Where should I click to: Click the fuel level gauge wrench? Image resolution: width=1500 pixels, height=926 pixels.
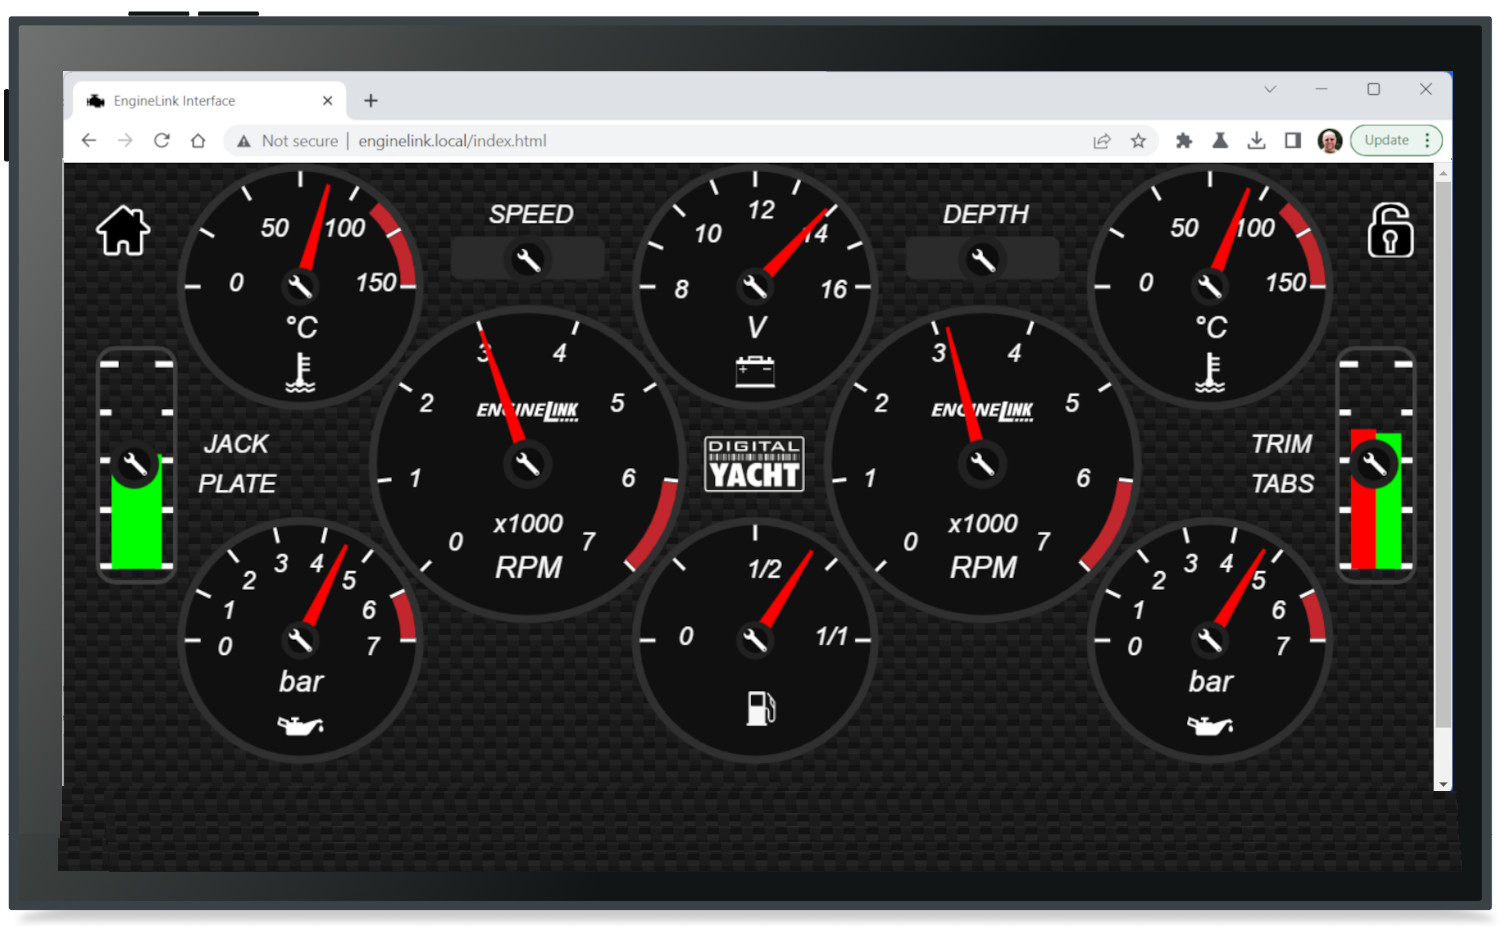coord(755,639)
